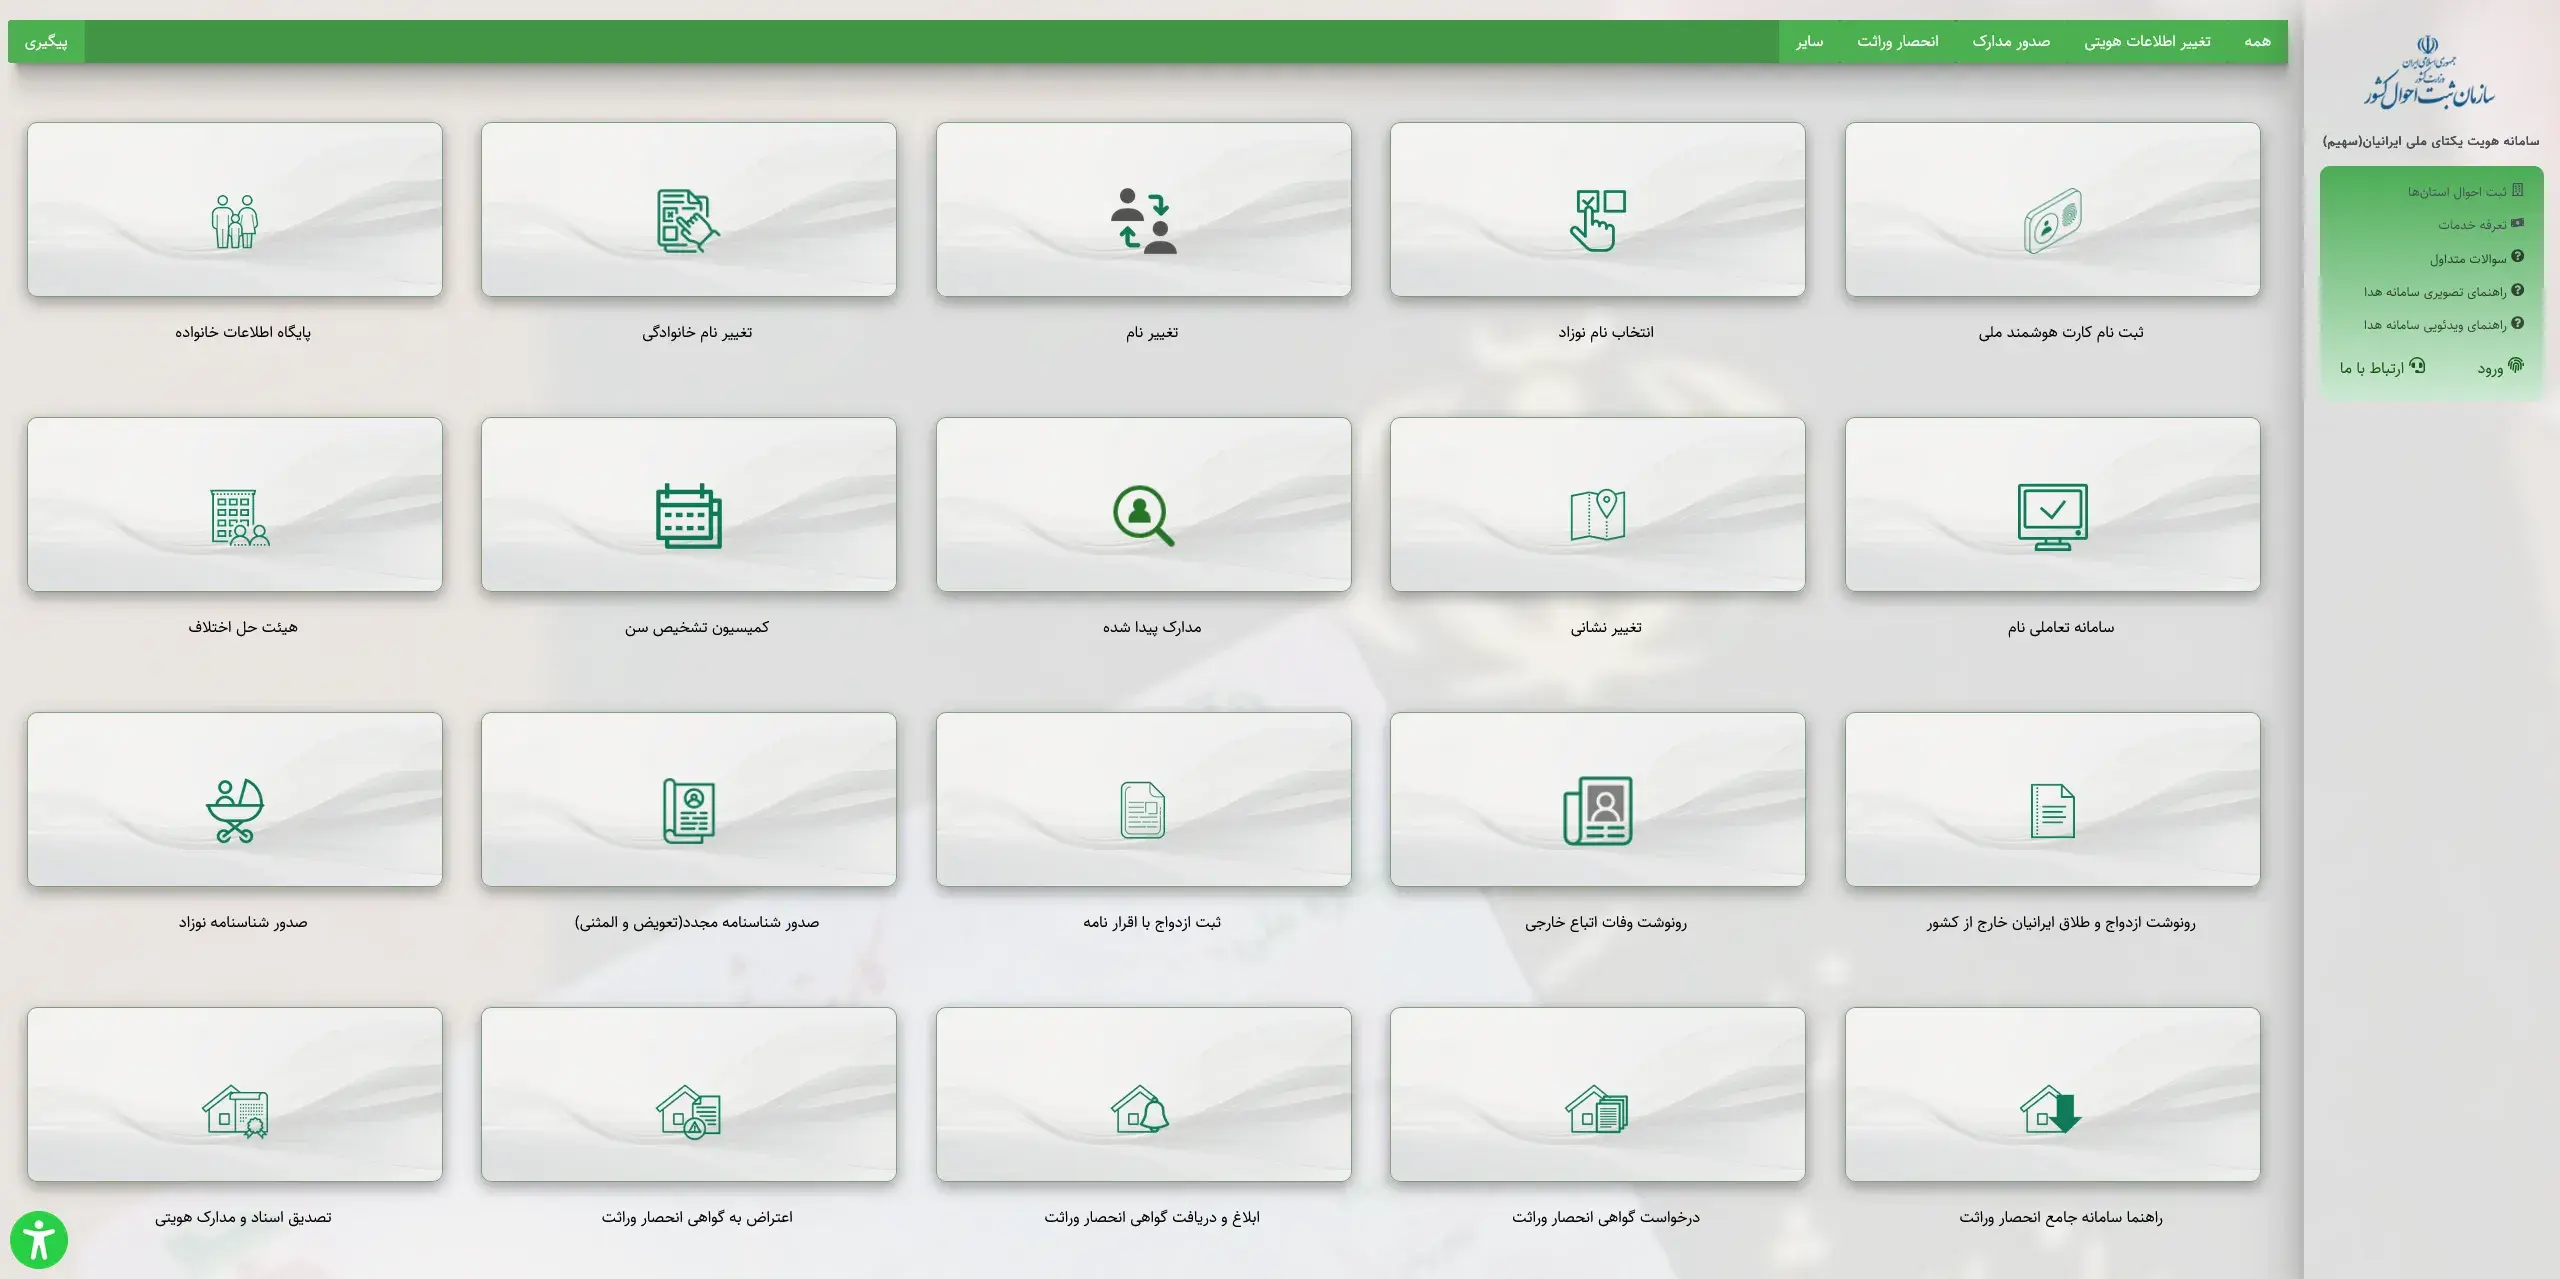Click the ثبت نام کارت هوشمند ملی caption
This screenshot has width=2560, height=1279.
tap(2061, 332)
